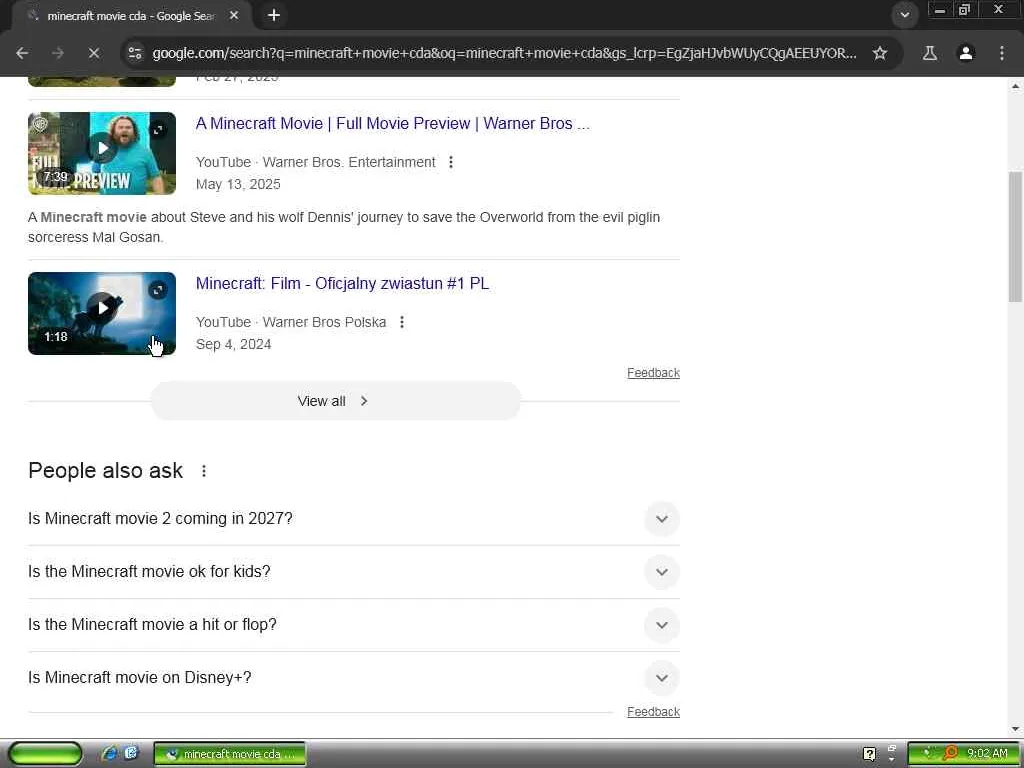The image size is (1024, 768).
Task: Click the People also ask heading
Action: coord(106,471)
